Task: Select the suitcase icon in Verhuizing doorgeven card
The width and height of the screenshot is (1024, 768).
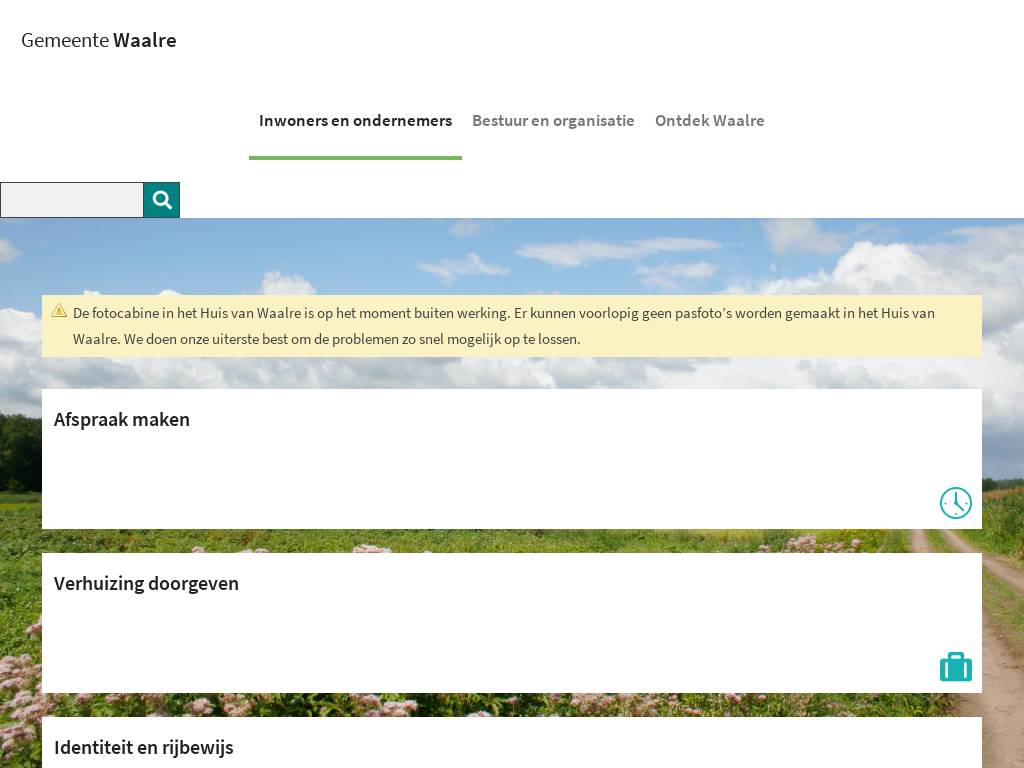Action: (955, 667)
